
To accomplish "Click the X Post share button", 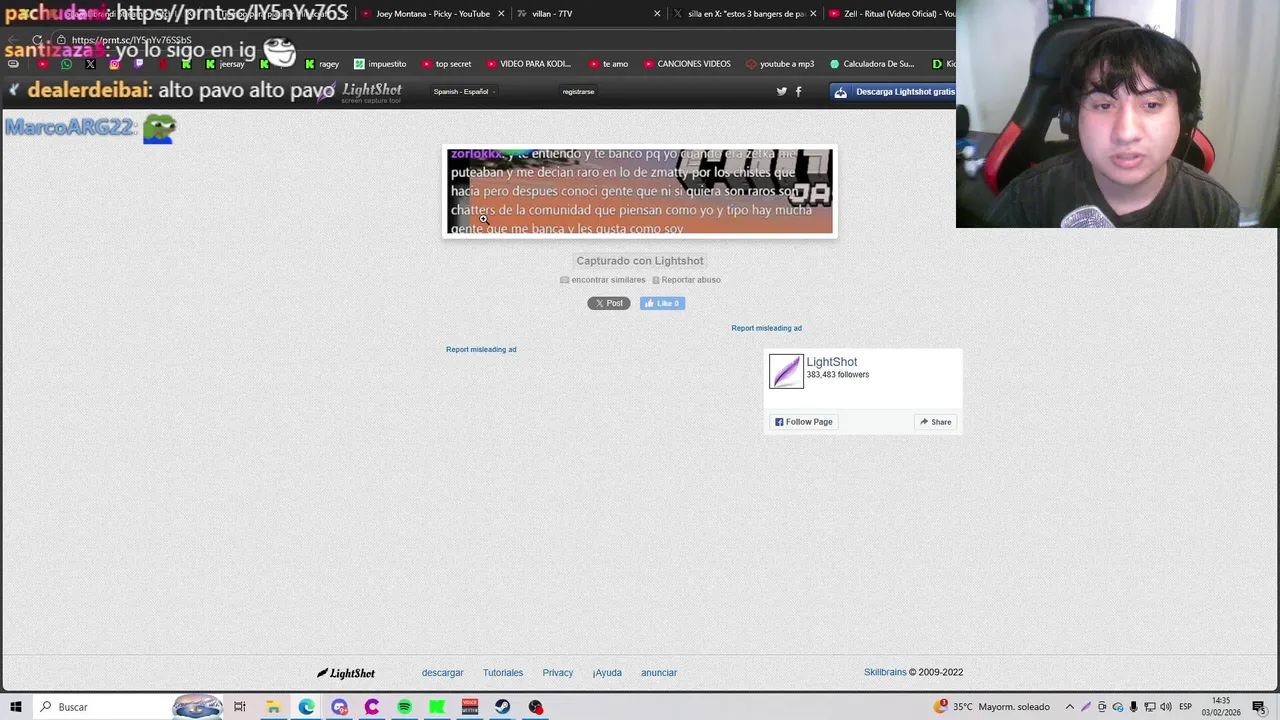I will 608,303.
